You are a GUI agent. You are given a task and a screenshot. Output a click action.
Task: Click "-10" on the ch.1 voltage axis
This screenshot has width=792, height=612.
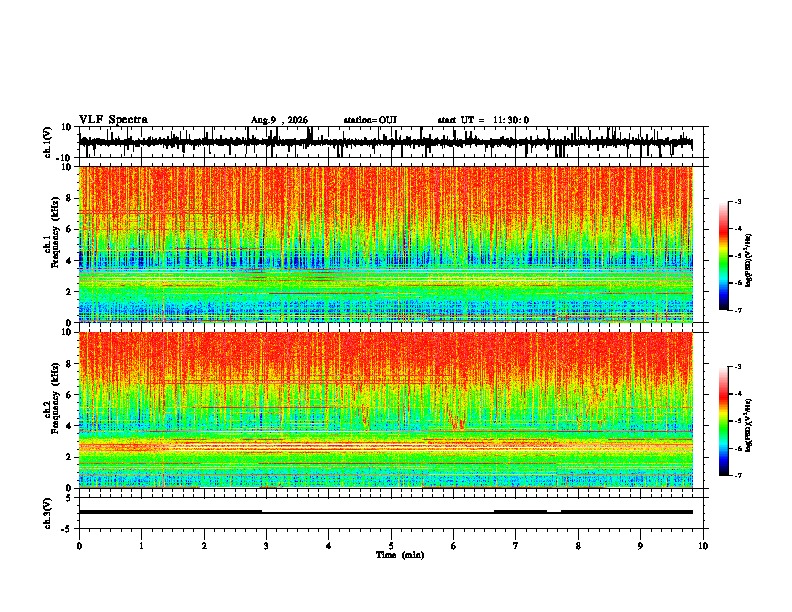point(65,158)
